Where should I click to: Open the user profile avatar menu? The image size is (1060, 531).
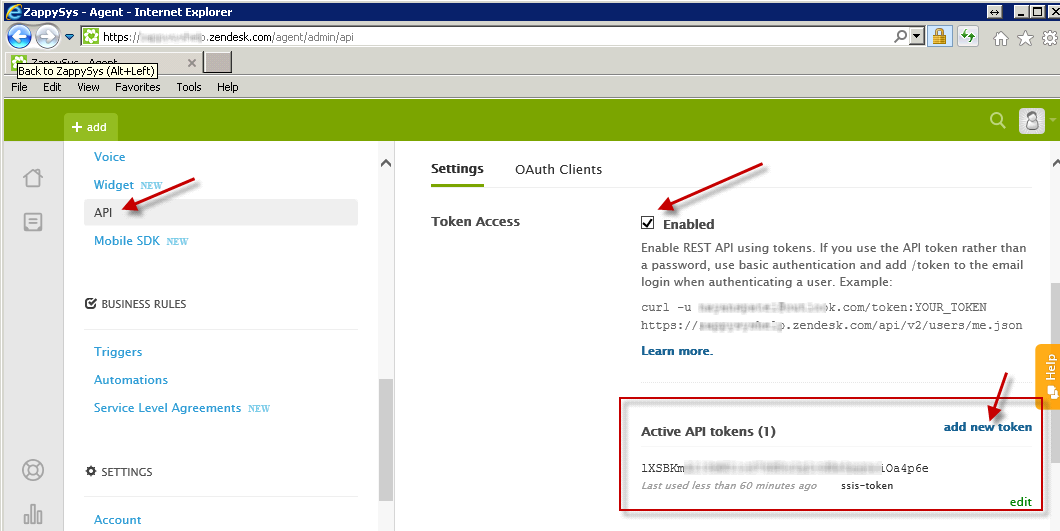point(1032,120)
